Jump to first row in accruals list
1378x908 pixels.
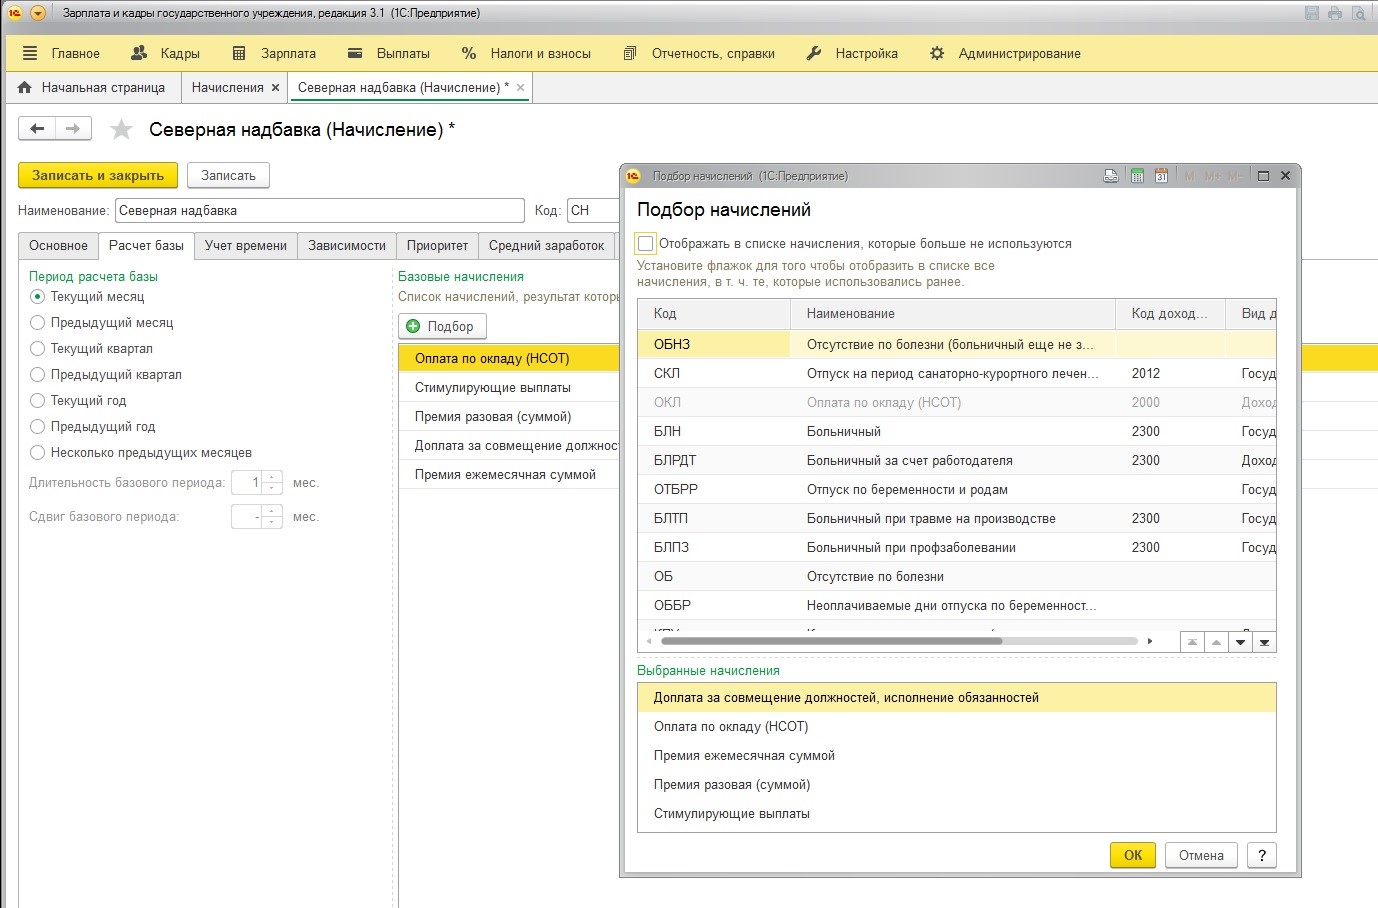(x=1192, y=642)
